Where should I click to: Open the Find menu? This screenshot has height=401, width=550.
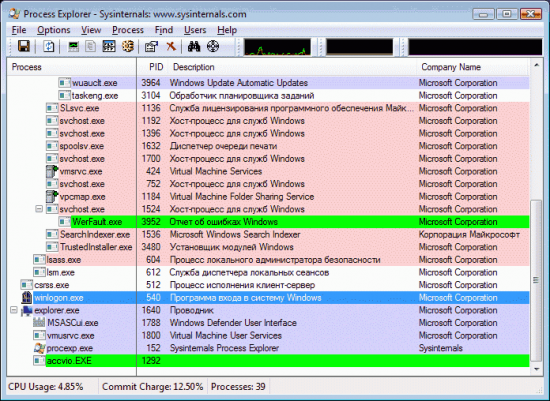164,30
